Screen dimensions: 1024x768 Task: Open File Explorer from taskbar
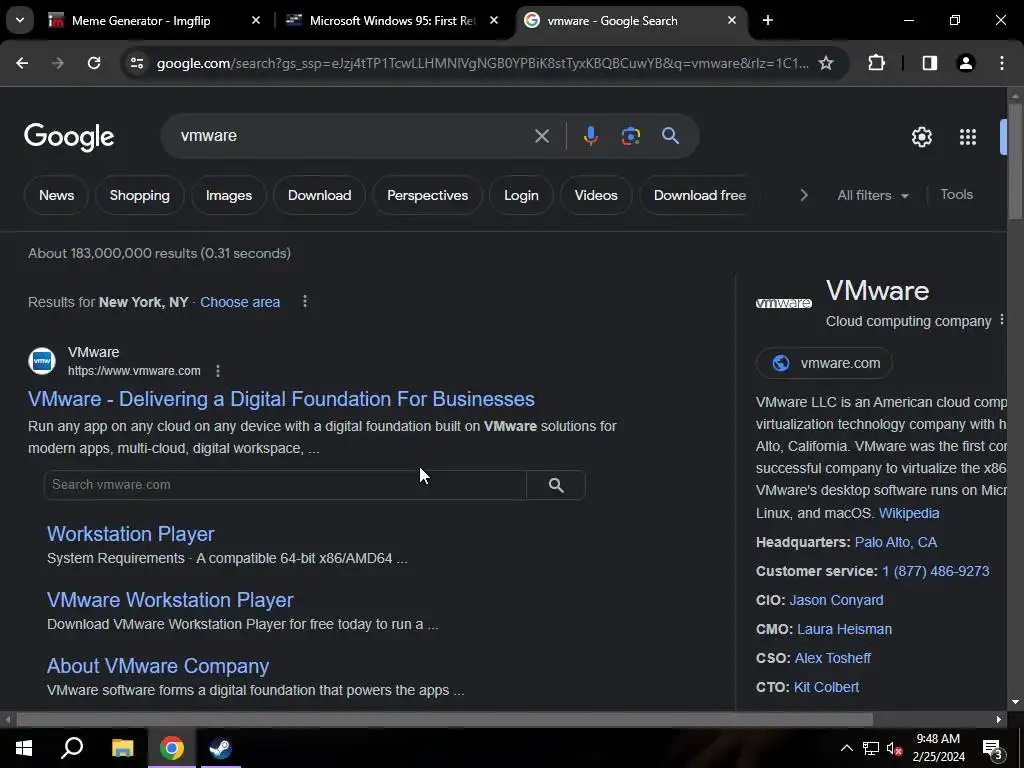(122, 748)
